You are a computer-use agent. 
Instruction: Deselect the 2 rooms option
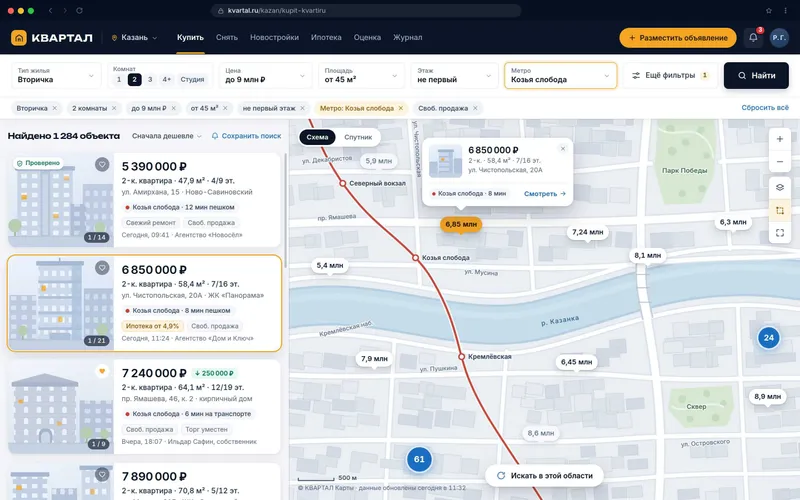pyautogui.click(x=134, y=79)
